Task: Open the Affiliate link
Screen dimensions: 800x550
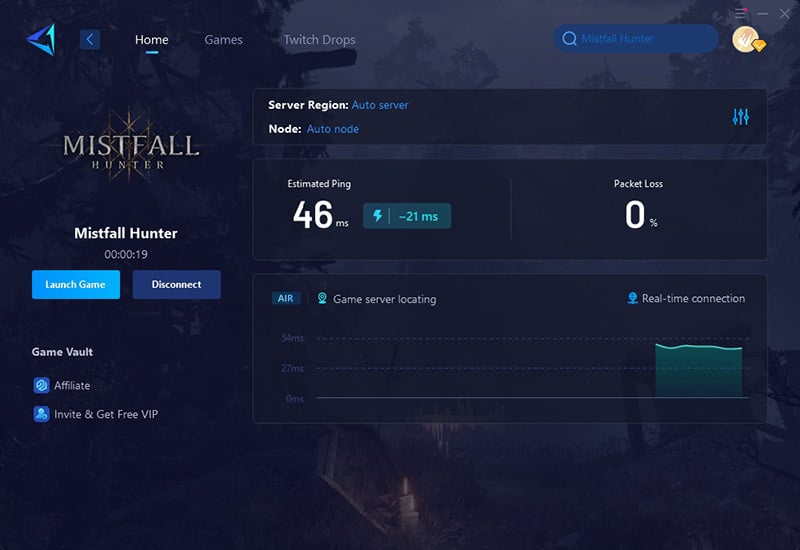Action: pyautogui.click(x=72, y=386)
